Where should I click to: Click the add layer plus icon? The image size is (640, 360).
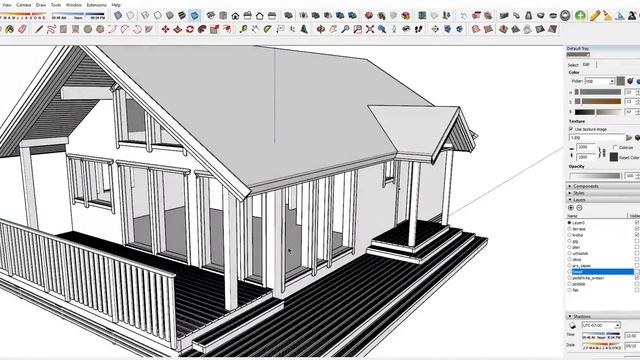(x=571, y=208)
